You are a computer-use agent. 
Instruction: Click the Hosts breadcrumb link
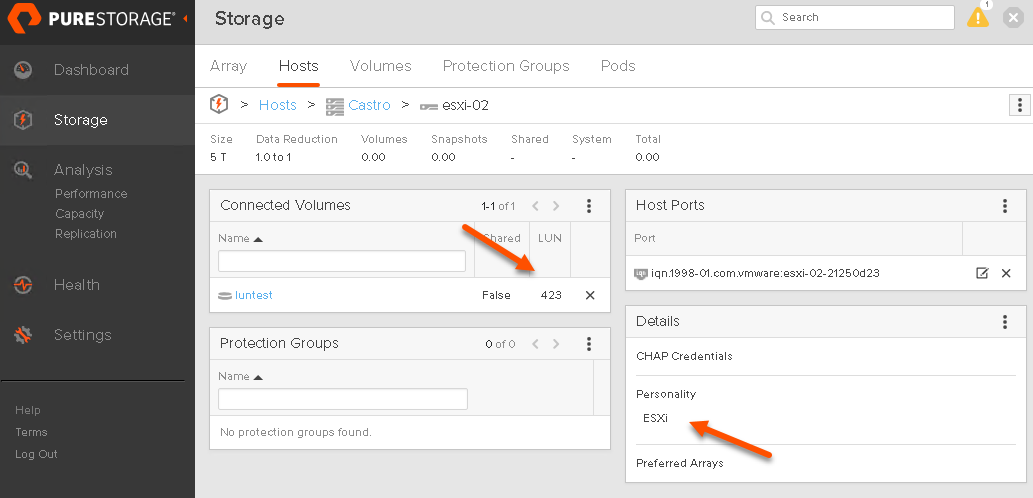(277, 105)
